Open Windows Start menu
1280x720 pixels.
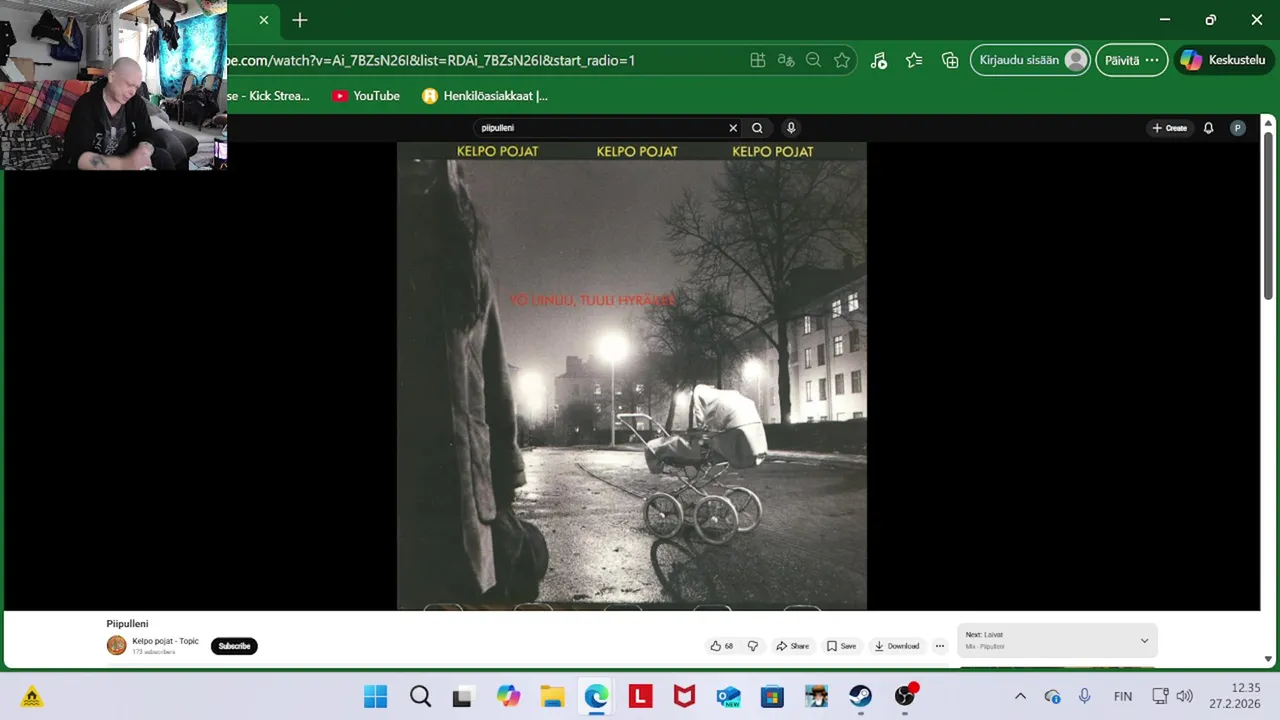tap(376, 696)
